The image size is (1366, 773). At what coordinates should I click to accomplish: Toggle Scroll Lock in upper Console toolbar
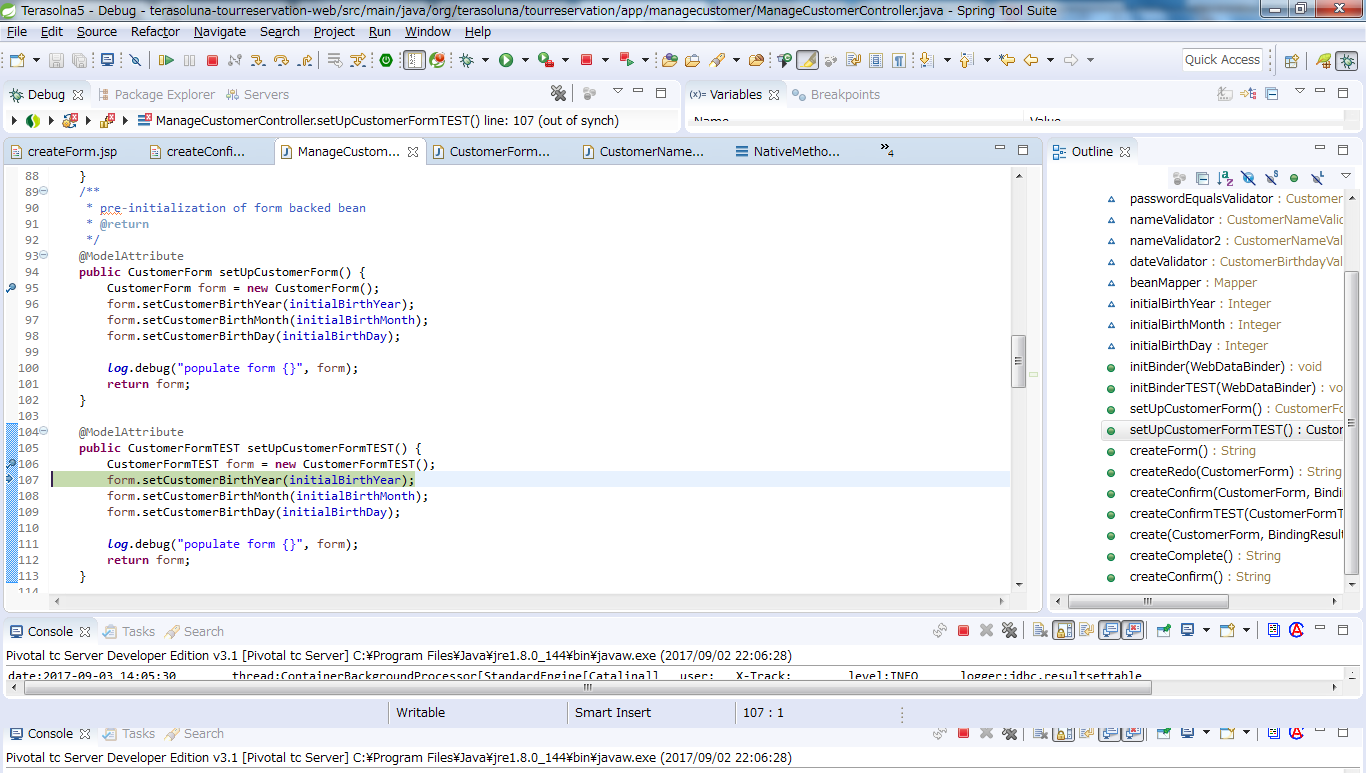[x=1063, y=631]
